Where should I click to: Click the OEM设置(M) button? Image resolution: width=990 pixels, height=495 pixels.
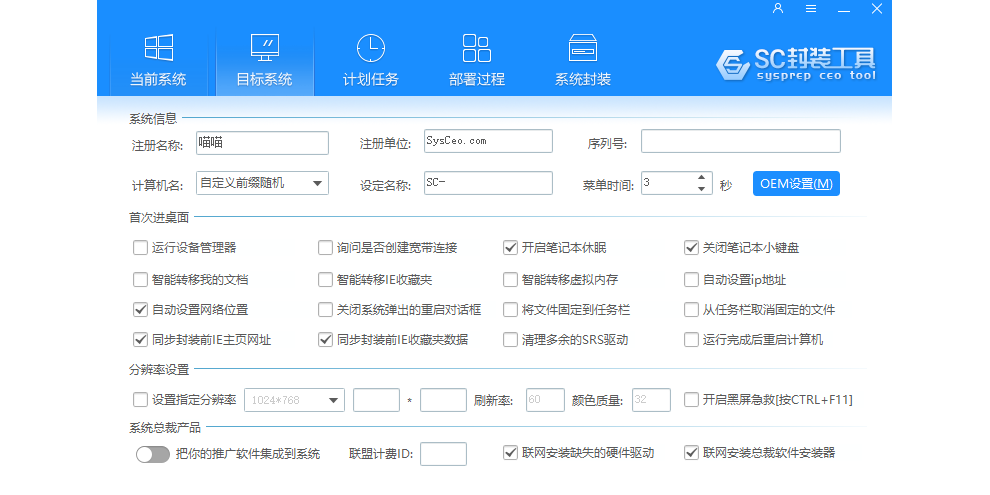click(795, 184)
